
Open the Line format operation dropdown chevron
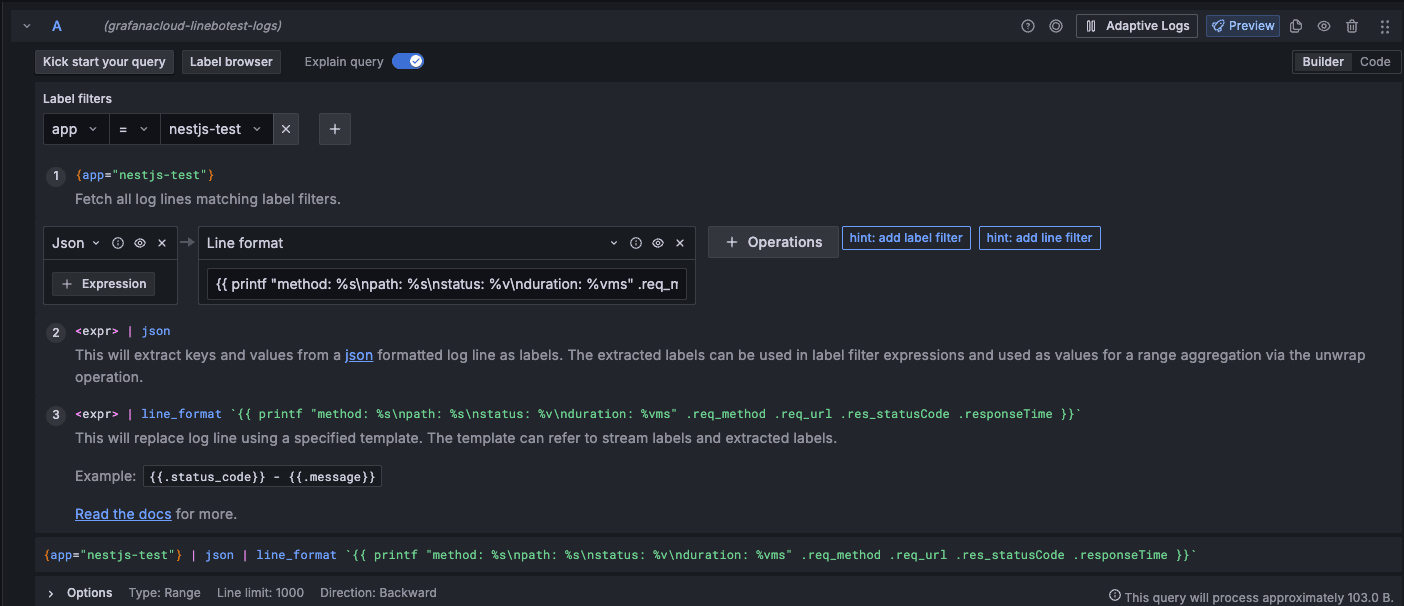click(614, 243)
